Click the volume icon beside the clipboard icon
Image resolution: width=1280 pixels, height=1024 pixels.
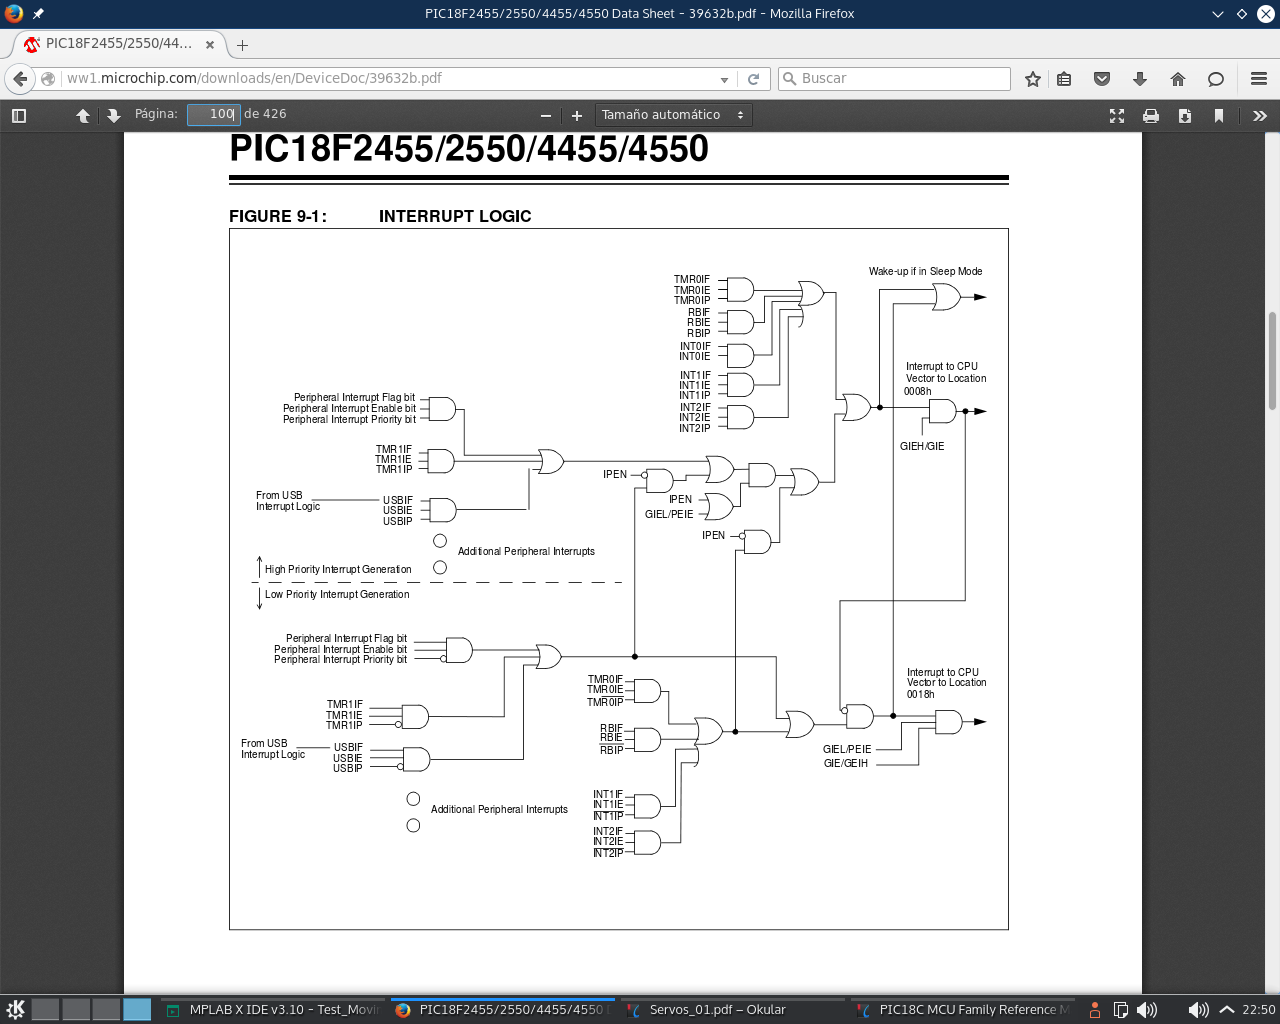(x=1147, y=1009)
